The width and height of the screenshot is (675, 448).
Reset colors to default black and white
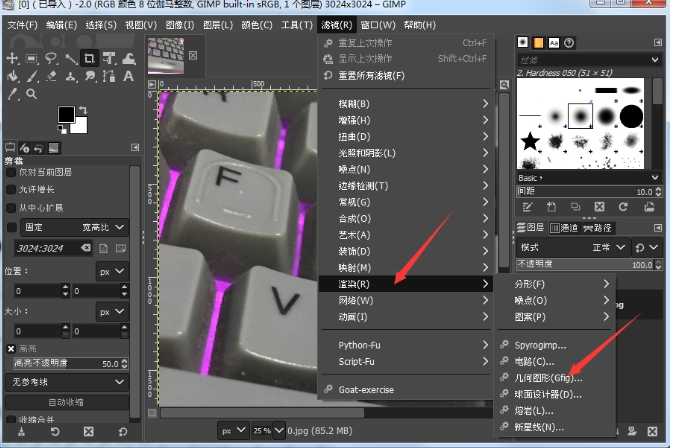(62, 129)
